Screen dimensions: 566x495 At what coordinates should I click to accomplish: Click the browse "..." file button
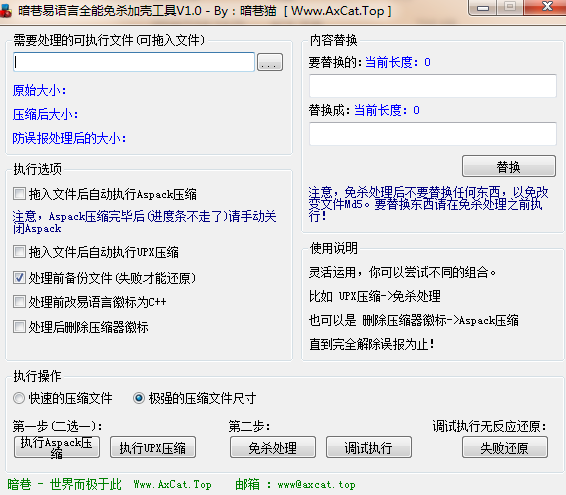click(x=270, y=62)
